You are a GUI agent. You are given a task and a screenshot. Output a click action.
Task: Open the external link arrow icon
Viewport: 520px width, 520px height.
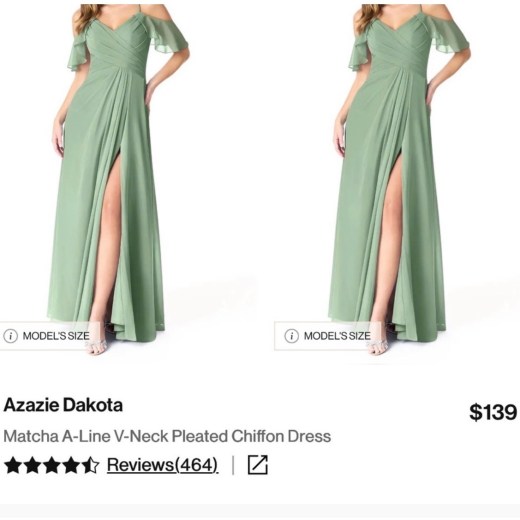tap(258, 464)
